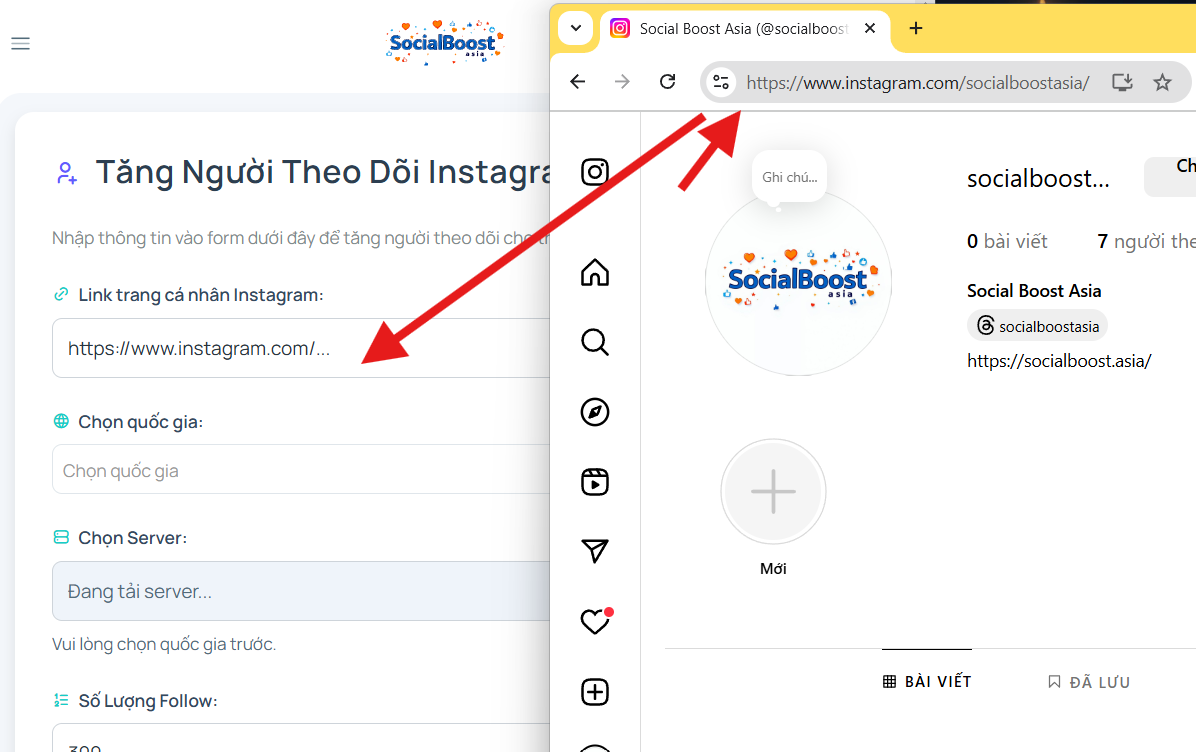Open Instagram Explore compass icon
This screenshot has width=1196, height=752.
point(595,412)
